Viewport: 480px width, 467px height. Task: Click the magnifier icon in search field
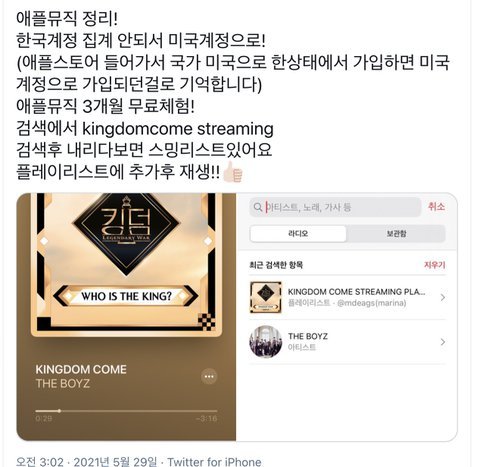coord(257,207)
